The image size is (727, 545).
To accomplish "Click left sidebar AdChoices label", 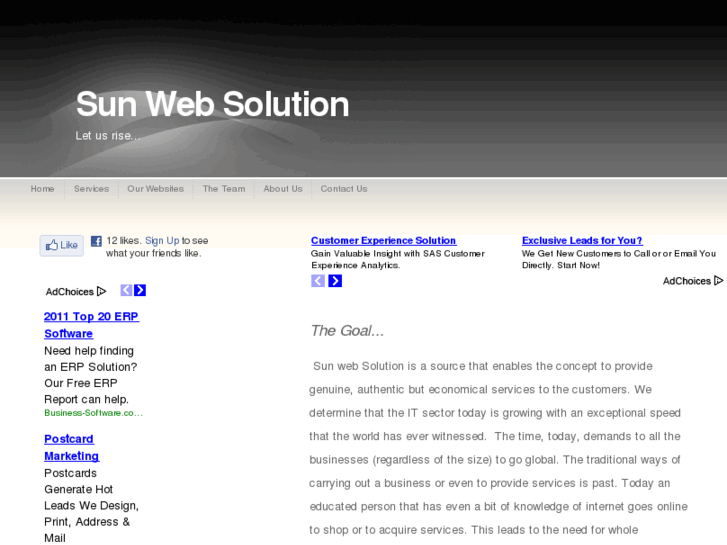I will tap(70, 292).
